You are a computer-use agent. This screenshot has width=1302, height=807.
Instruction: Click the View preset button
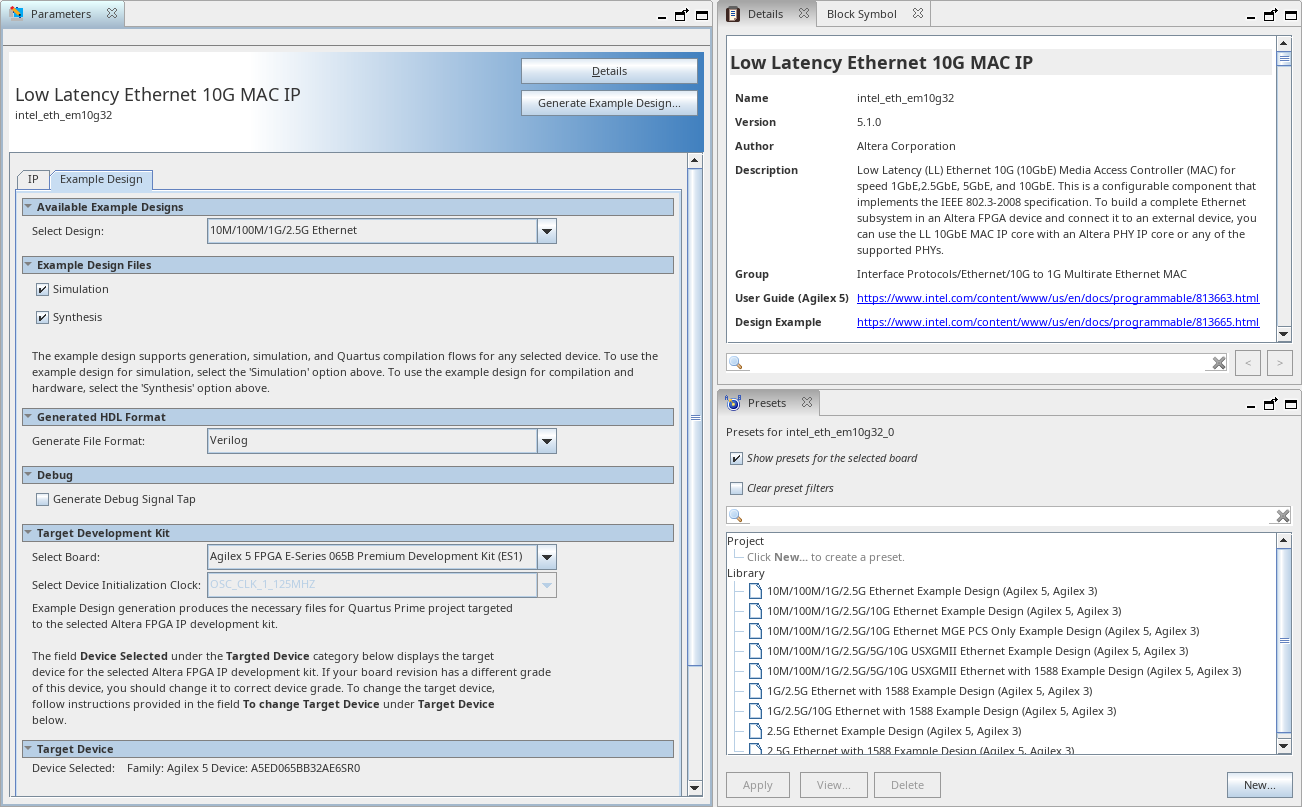833,785
